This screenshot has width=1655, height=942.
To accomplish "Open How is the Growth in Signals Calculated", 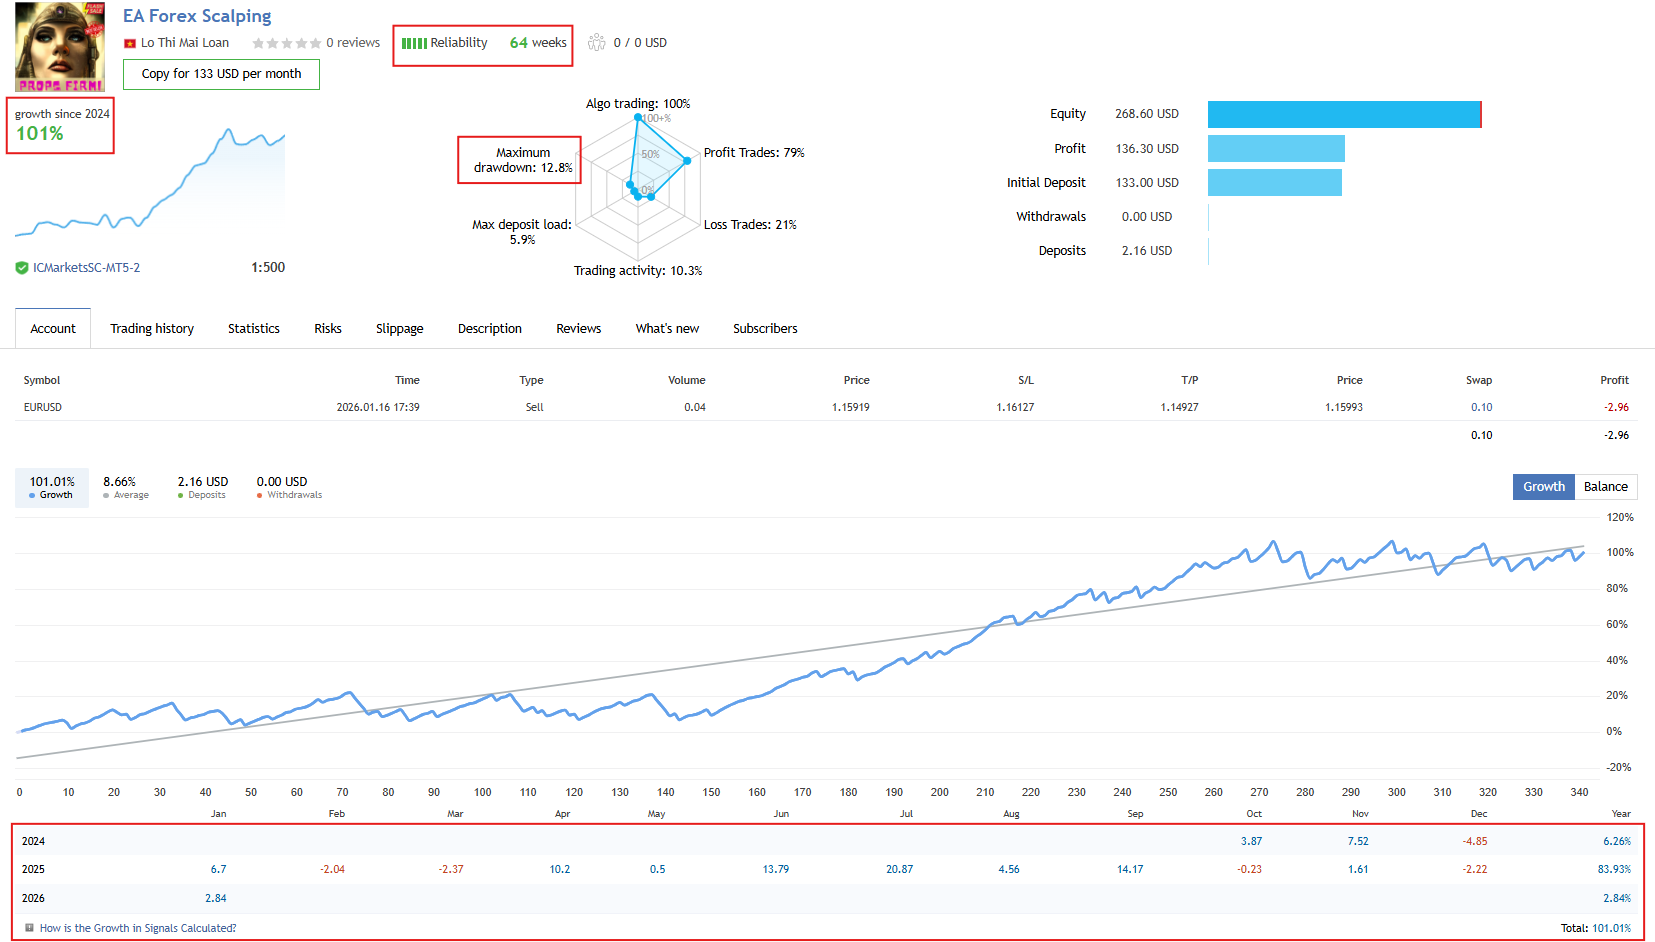I will (x=138, y=928).
